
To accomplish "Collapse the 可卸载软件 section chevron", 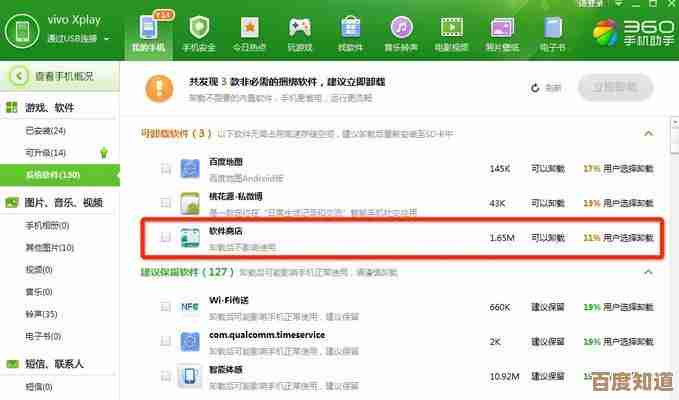I will tap(649, 133).
